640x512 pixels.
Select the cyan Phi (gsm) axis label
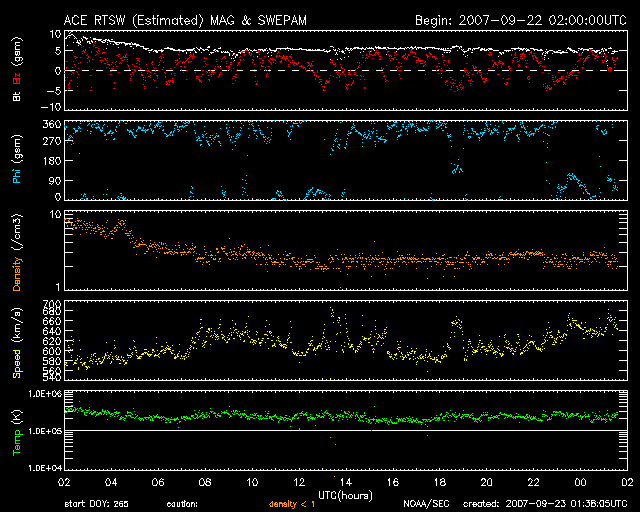[16, 161]
